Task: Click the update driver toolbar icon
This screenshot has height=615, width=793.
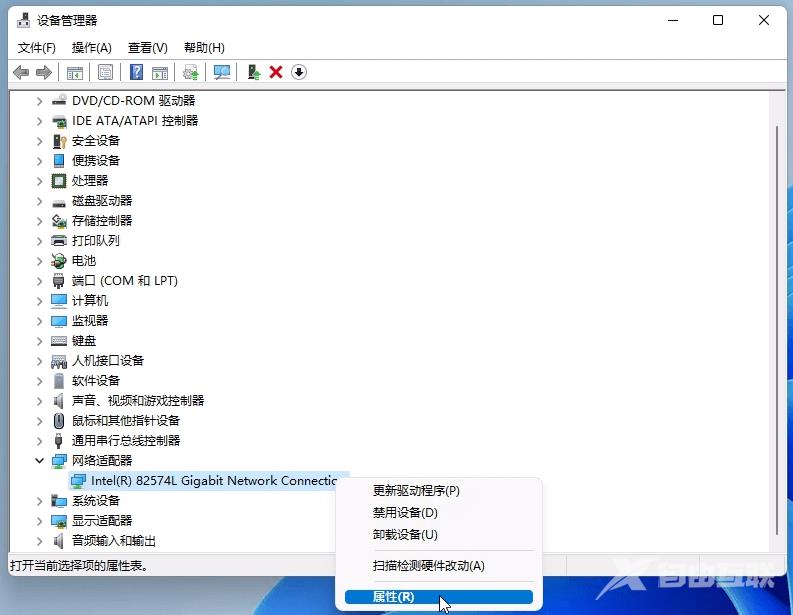Action: pos(191,72)
